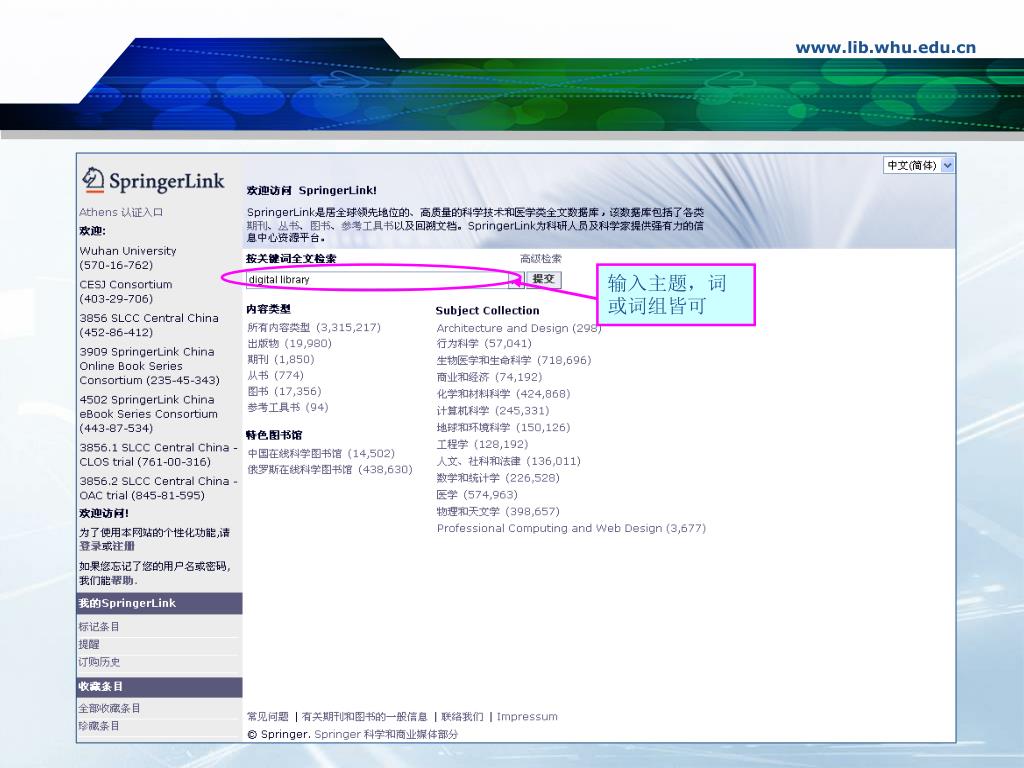Screen dimensions: 1024x768
Task: Select the 收藏条目 section header
Action: pyautogui.click(x=159, y=687)
